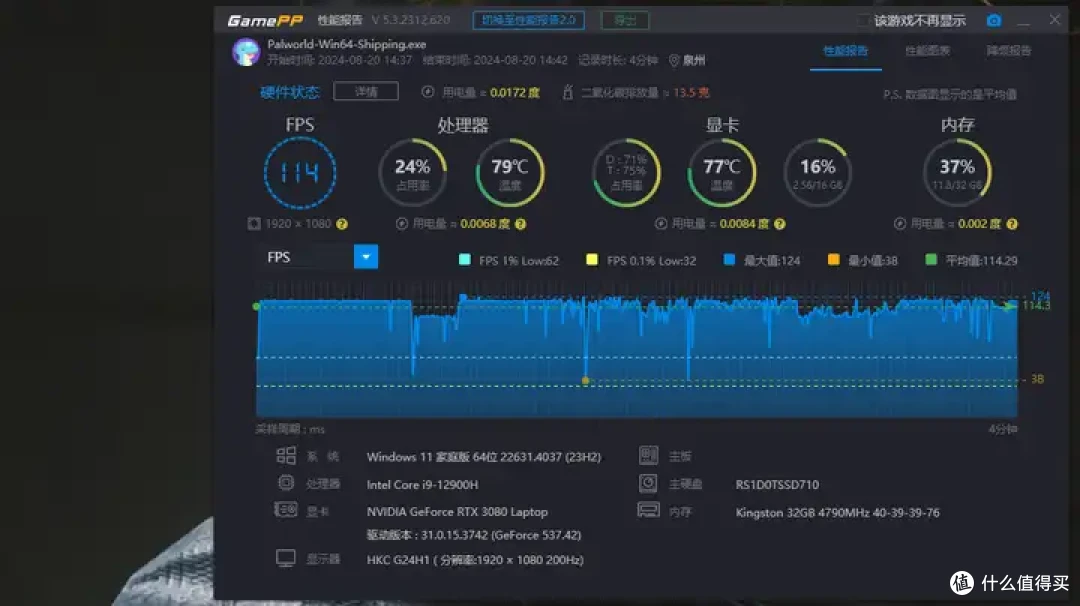Click the 系统 operating system icon
This screenshot has height=606, width=1080.
286,456
